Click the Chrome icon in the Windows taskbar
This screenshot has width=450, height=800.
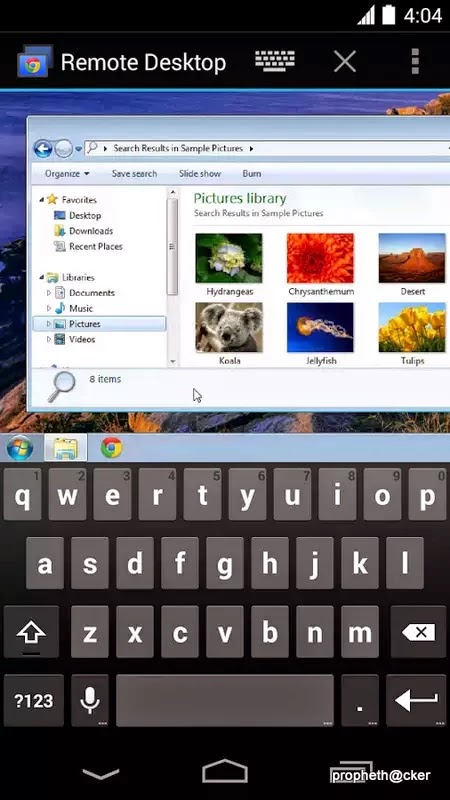tap(111, 448)
